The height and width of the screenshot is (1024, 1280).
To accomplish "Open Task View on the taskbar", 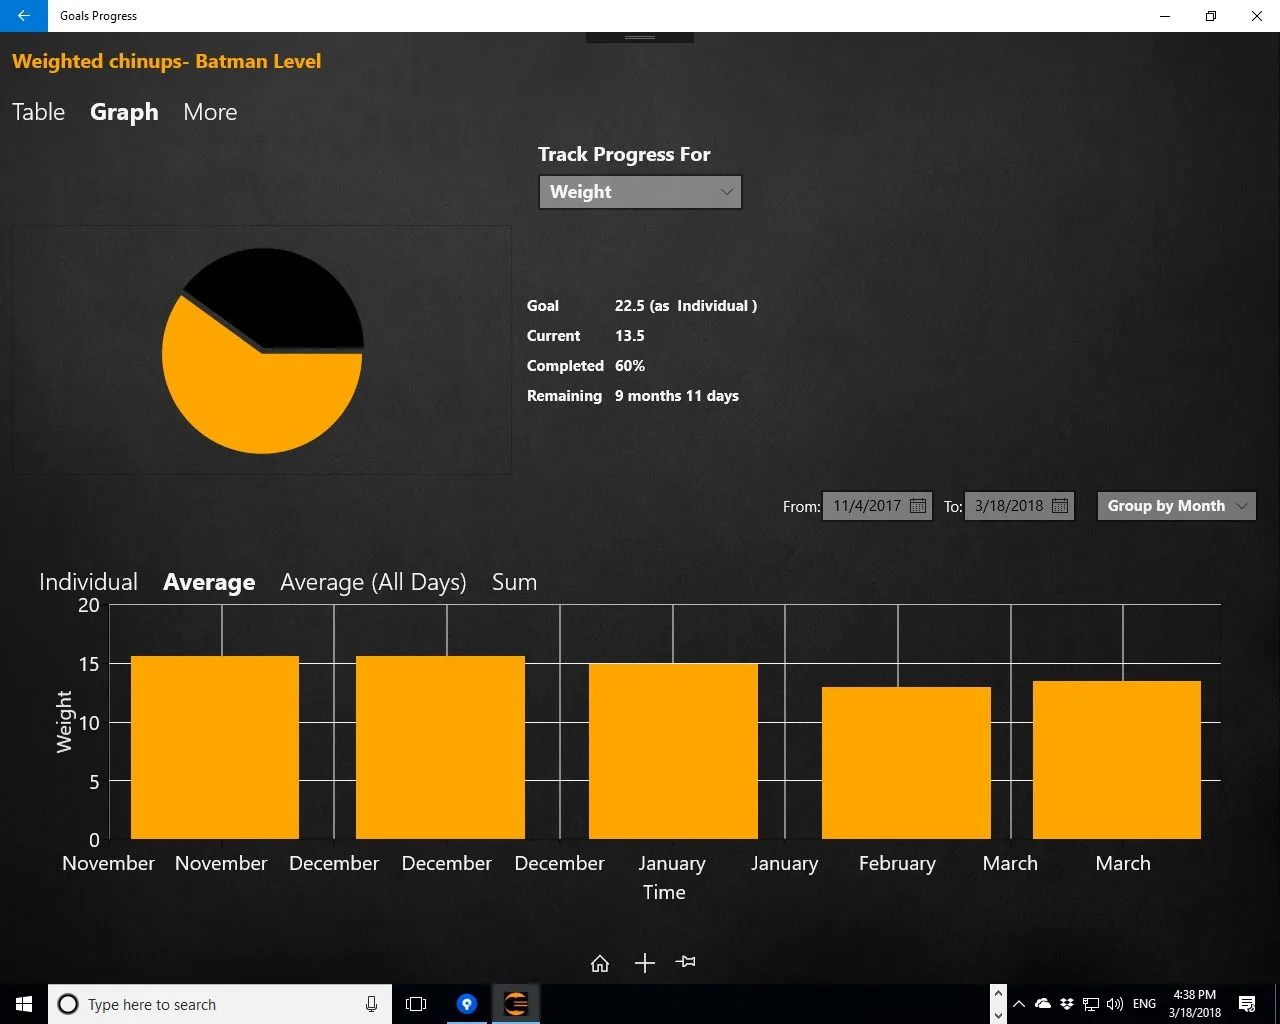I will click(416, 1004).
